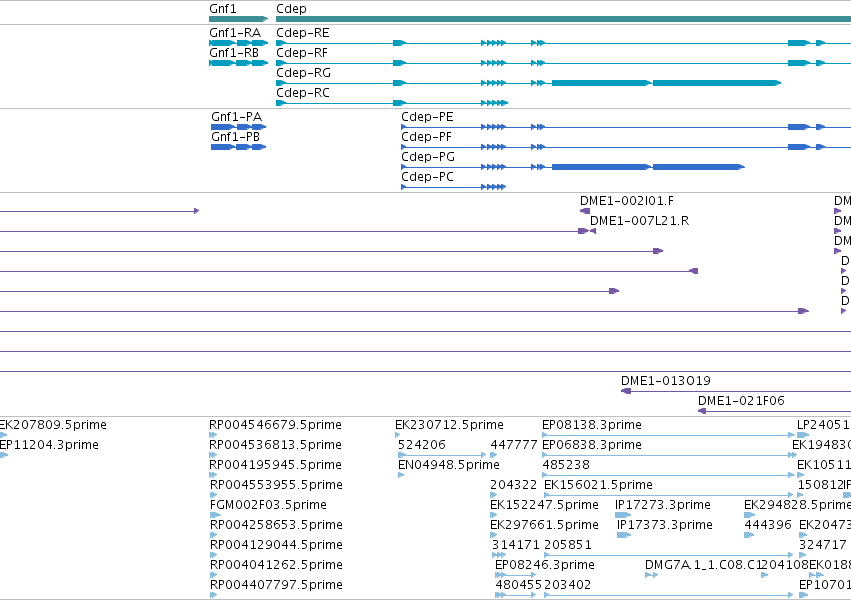Screen dimensions: 851x600
Task: Select IP17273.3prime EST label
Action: coord(663,506)
